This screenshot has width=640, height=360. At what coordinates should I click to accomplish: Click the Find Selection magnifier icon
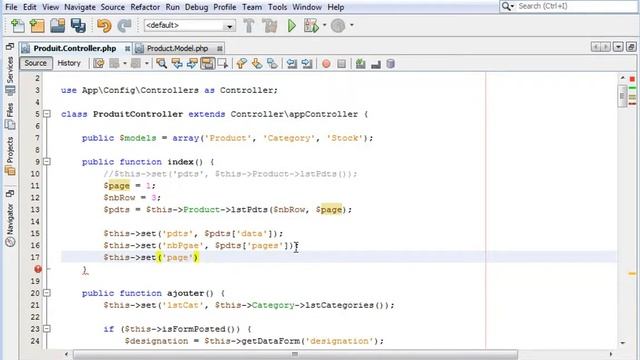162,63
